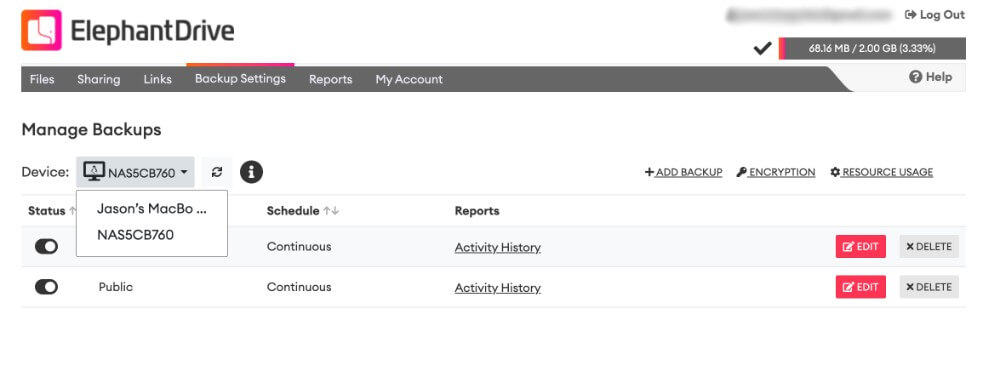Choose Jason's MacBo... from device list
1000x383 pixels.
click(152, 209)
